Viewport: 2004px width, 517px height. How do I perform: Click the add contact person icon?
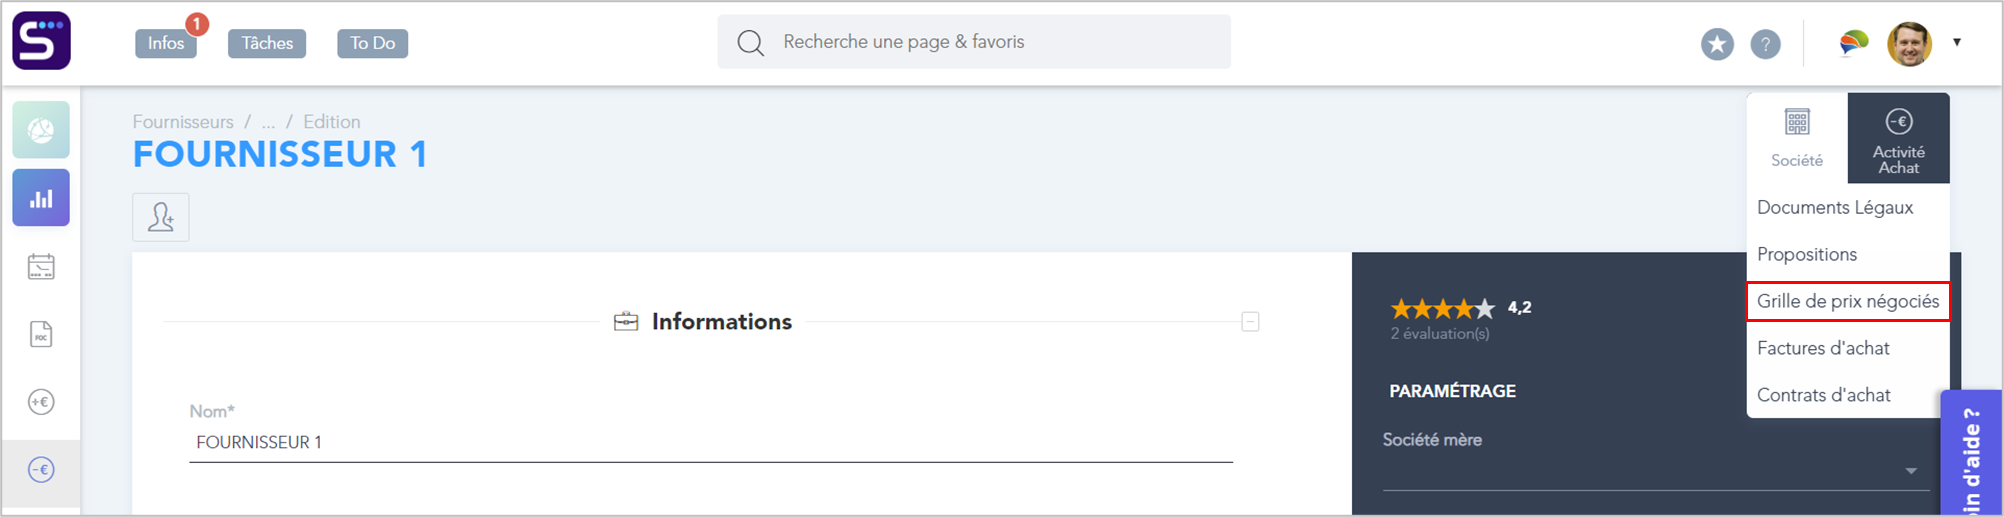coord(161,217)
